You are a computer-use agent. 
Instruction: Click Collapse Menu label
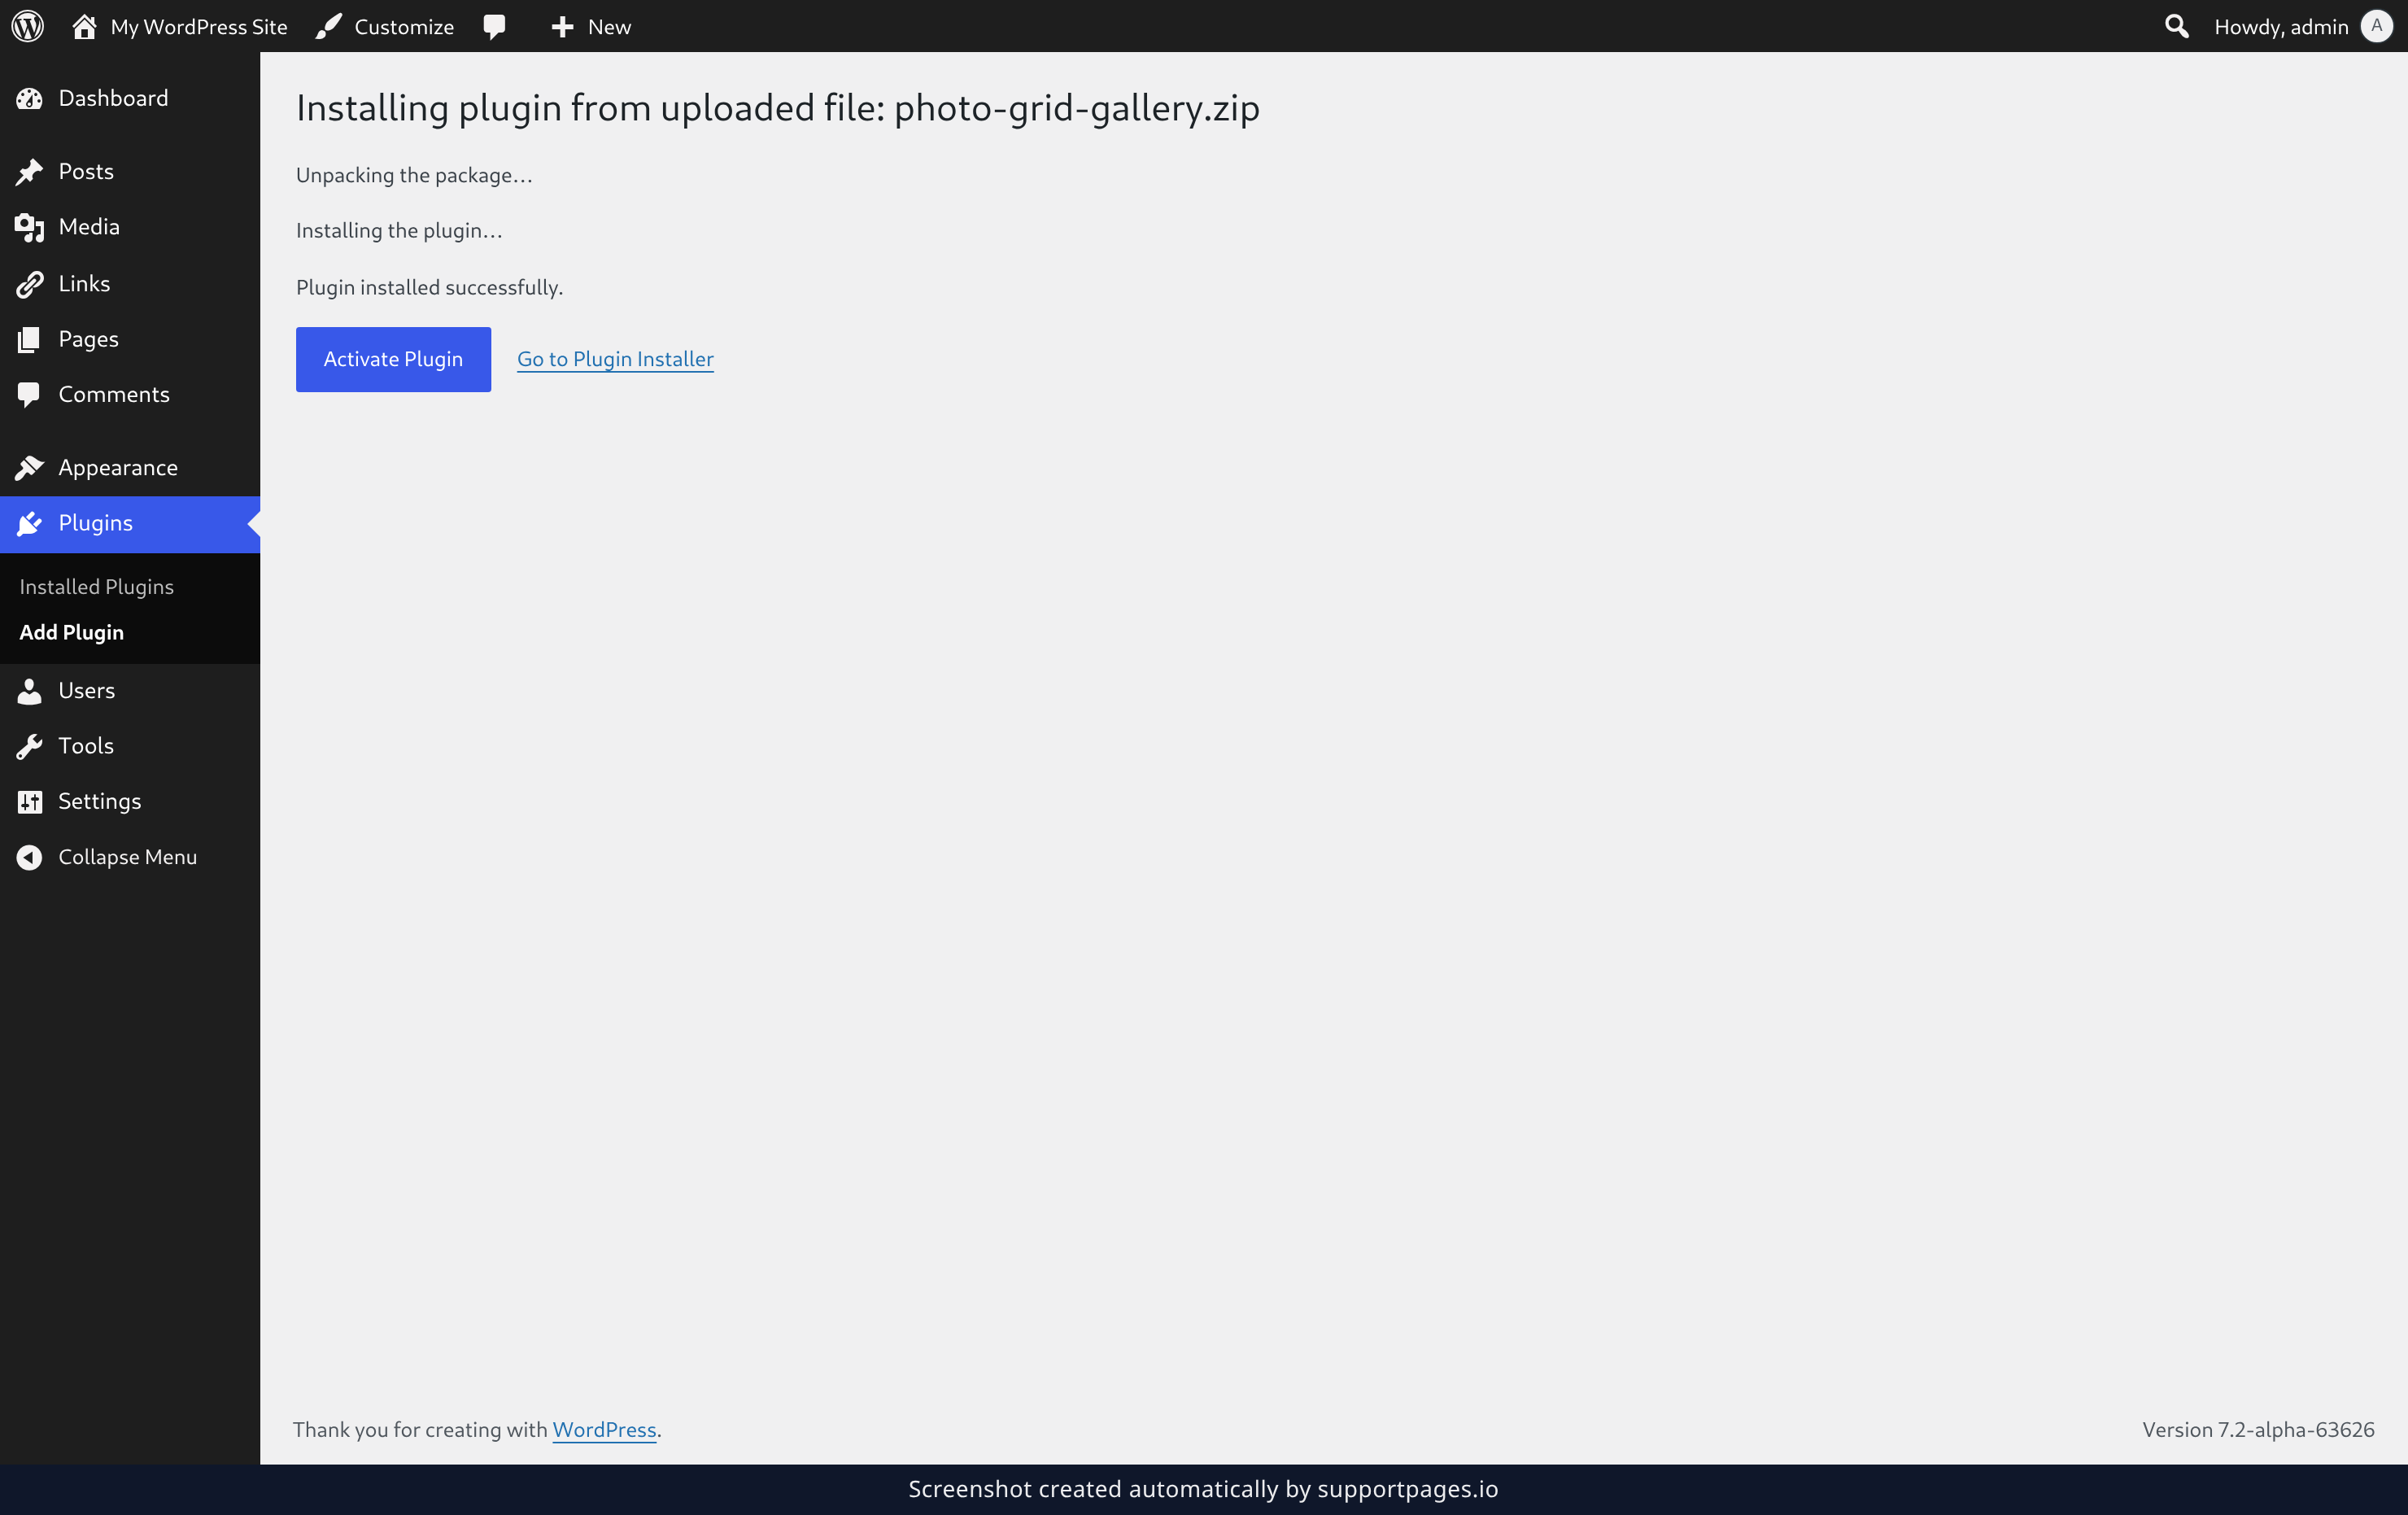click(x=127, y=857)
